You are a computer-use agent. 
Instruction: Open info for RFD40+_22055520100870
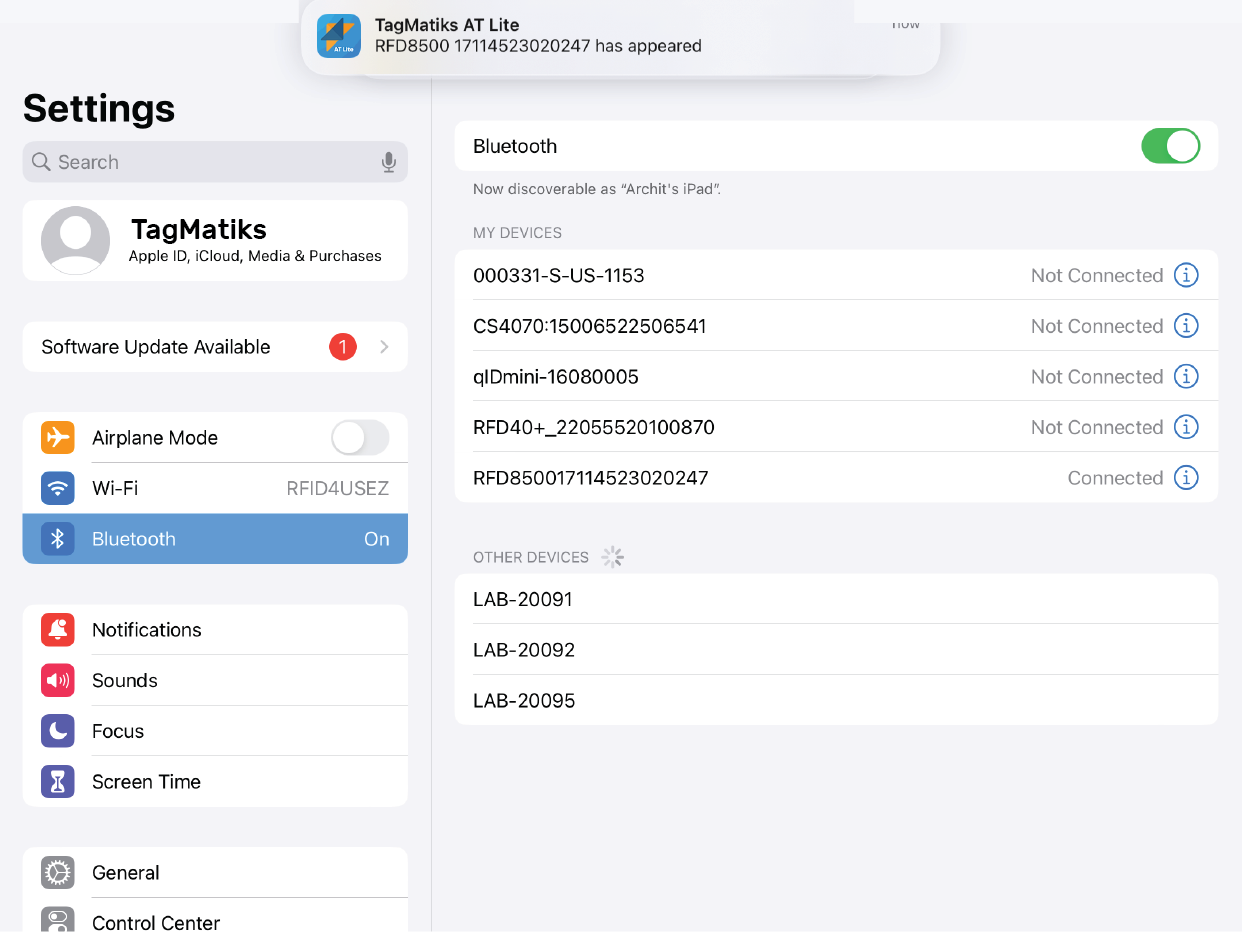(1185, 427)
